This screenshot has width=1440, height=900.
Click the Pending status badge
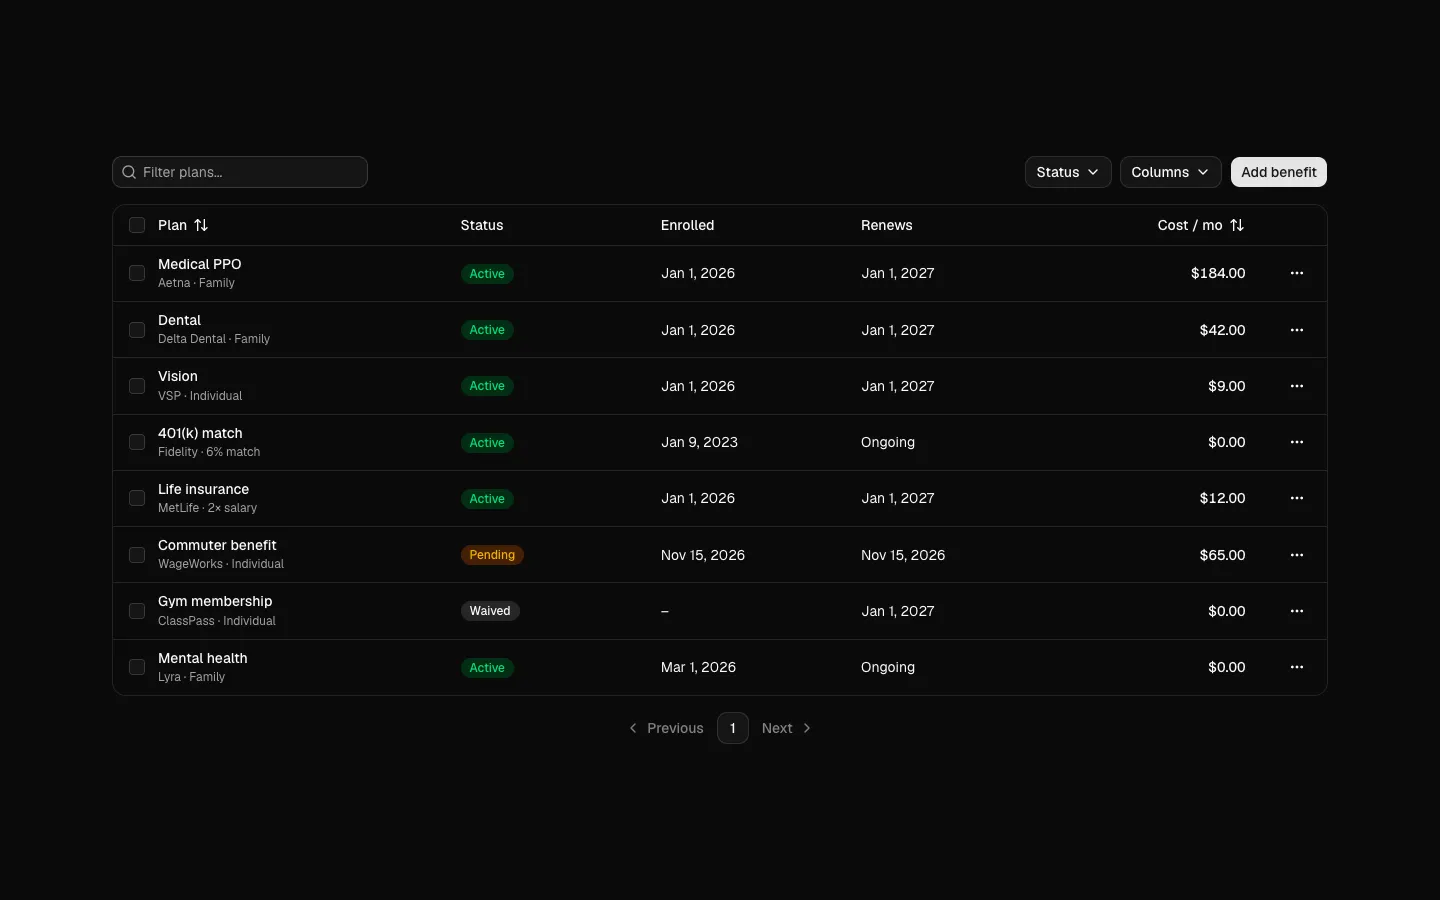(492, 555)
